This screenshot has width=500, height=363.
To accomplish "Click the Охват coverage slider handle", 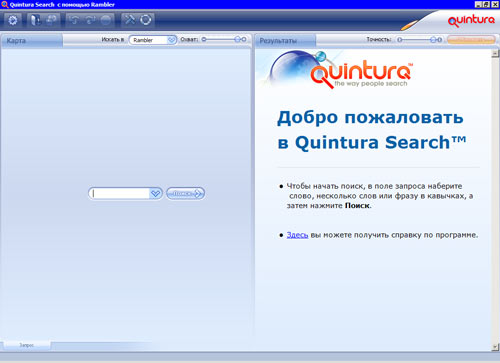I will tap(237, 39).
